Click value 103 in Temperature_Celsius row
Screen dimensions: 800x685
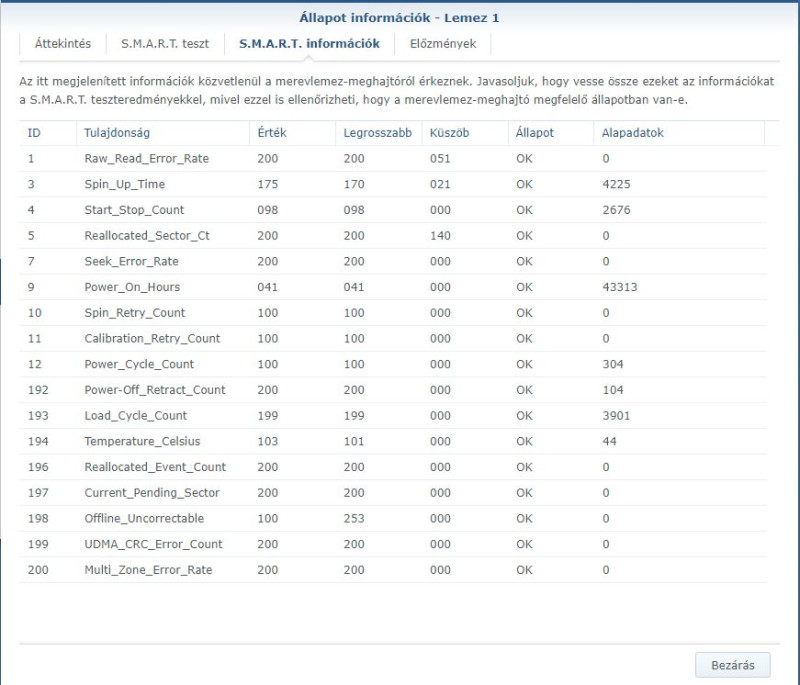[x=268, y=441]
